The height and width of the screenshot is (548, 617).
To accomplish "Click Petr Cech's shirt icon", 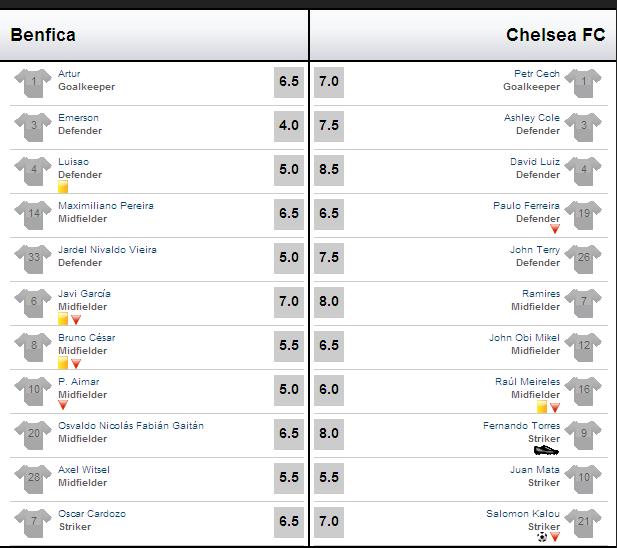I will 583,83.
